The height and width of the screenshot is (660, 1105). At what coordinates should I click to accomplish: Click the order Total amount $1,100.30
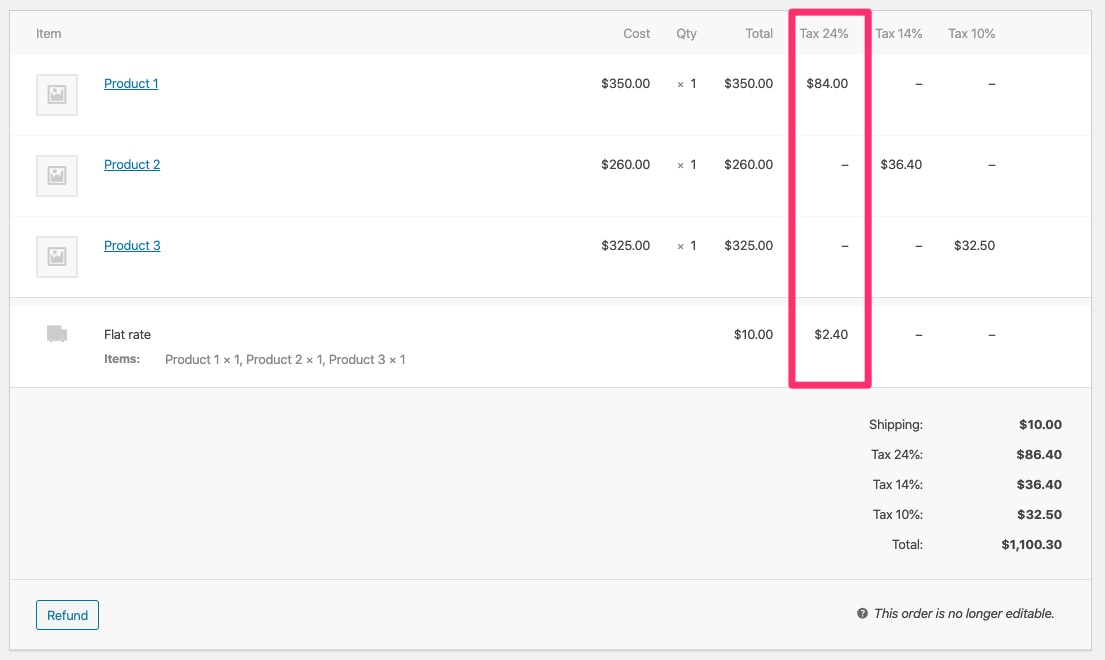click(1031, 544)
